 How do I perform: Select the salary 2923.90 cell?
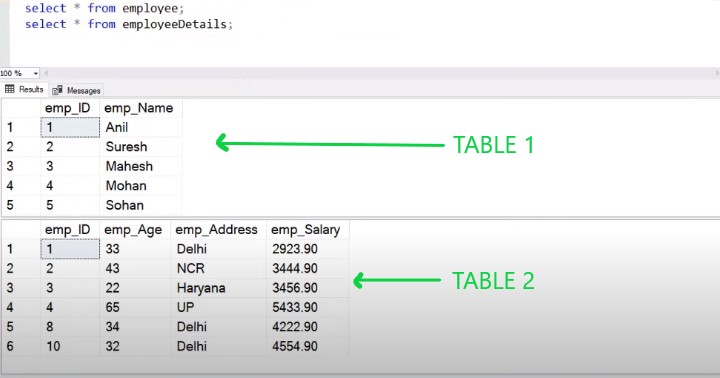307,249
